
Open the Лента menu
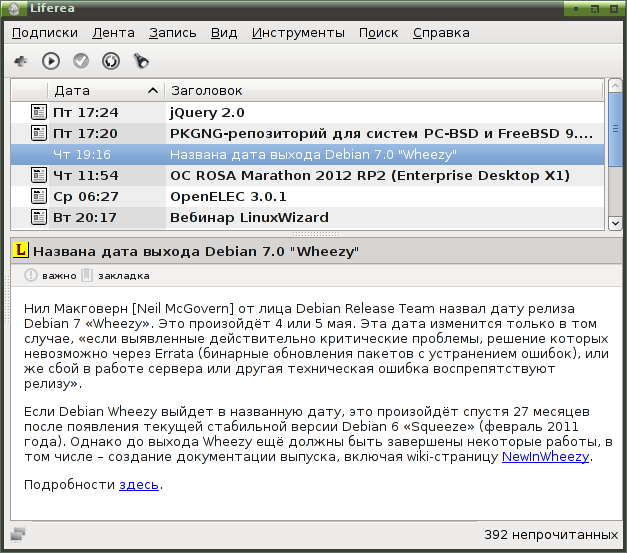click(x=114, y=33)
